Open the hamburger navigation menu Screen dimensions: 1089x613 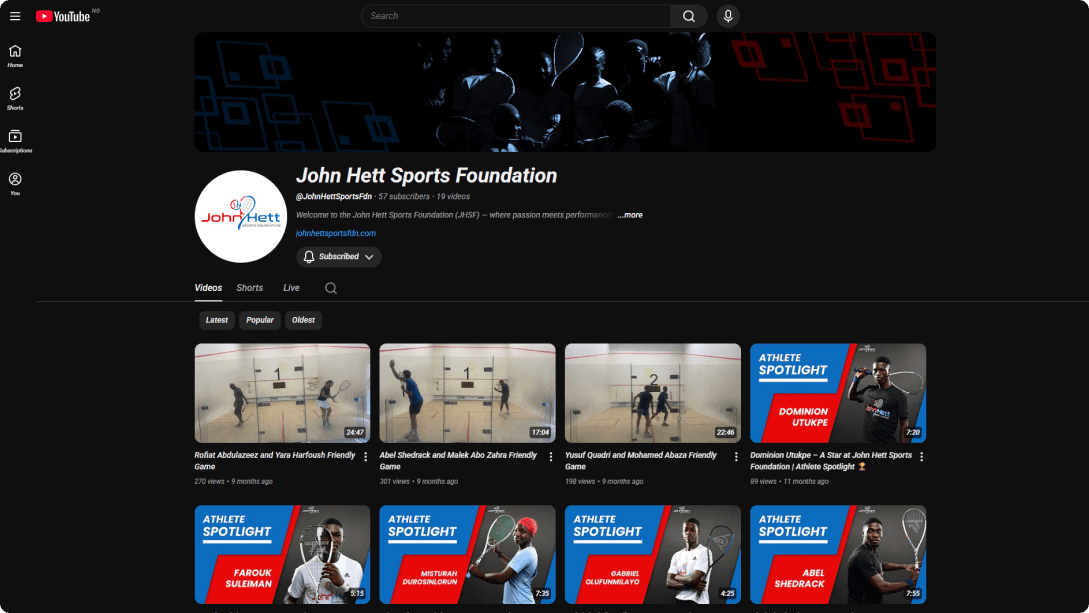15,15
